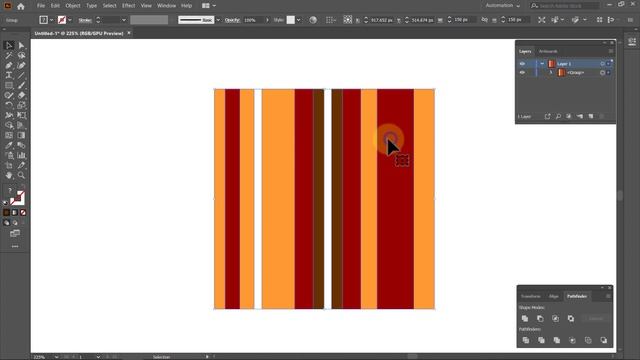Click Outline in Pathfinders row
Viewport: 640px width, 360px height.
(588, 340)
